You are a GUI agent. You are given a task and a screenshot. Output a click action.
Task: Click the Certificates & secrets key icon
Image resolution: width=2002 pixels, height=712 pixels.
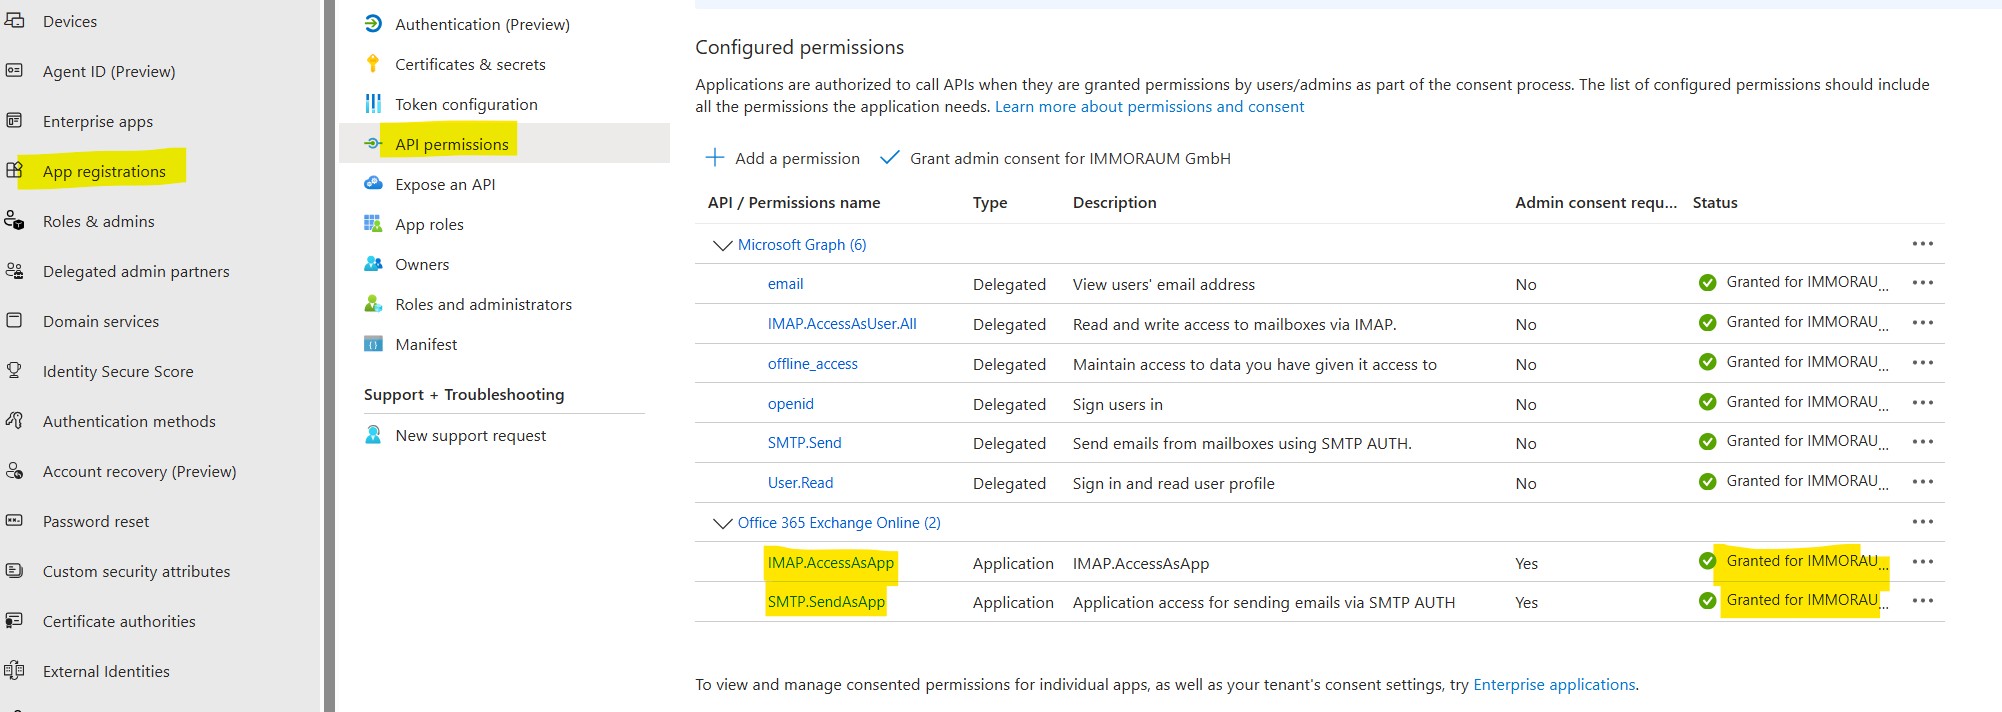pyautogui.click(x=373, y=64)
